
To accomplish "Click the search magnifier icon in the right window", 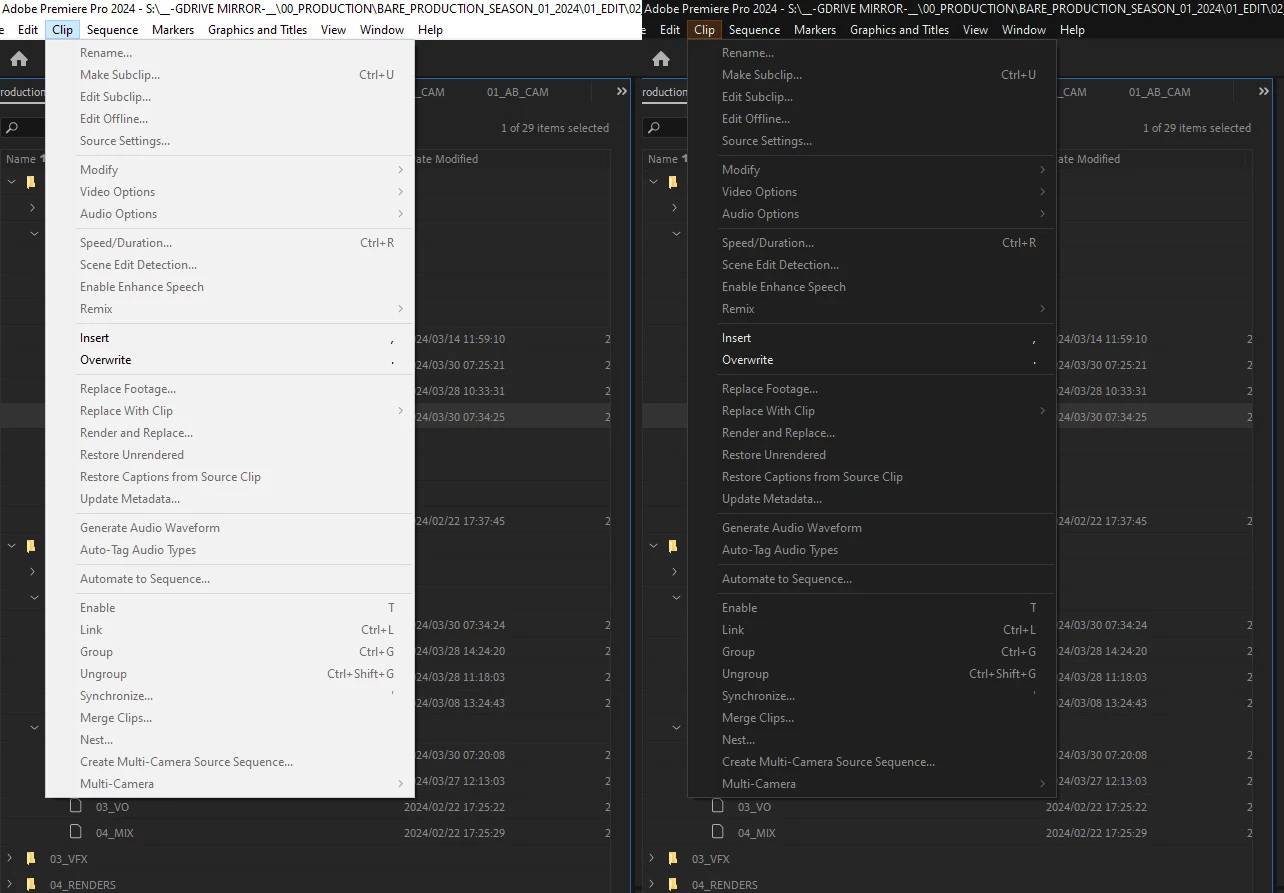I will click(x=653, y=128).
